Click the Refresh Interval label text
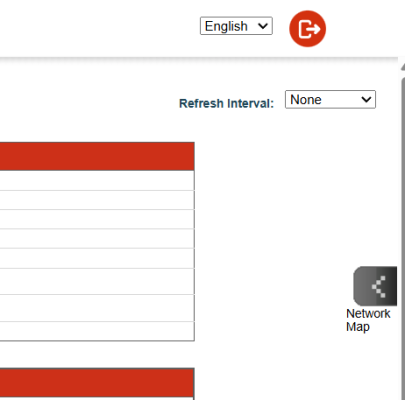This screenshot has height=400, width=405. click(x=226, y=103)
